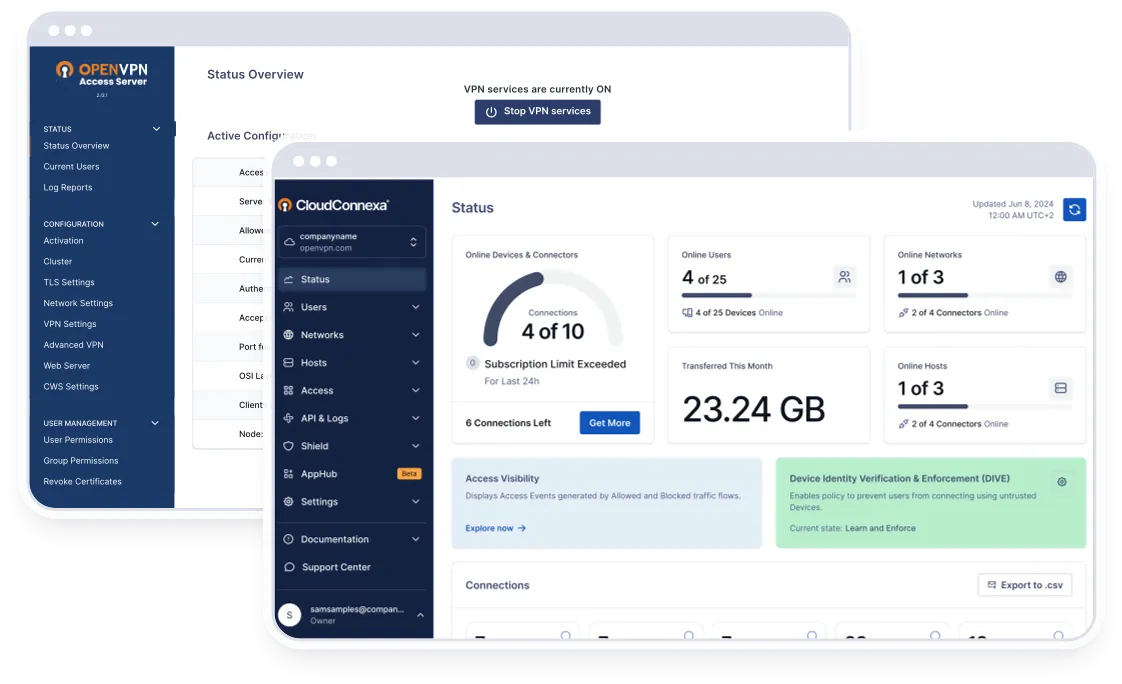Click the Support Center chat icon
The height and width of the screenshot is (684, 1122).
click(289, 567)
